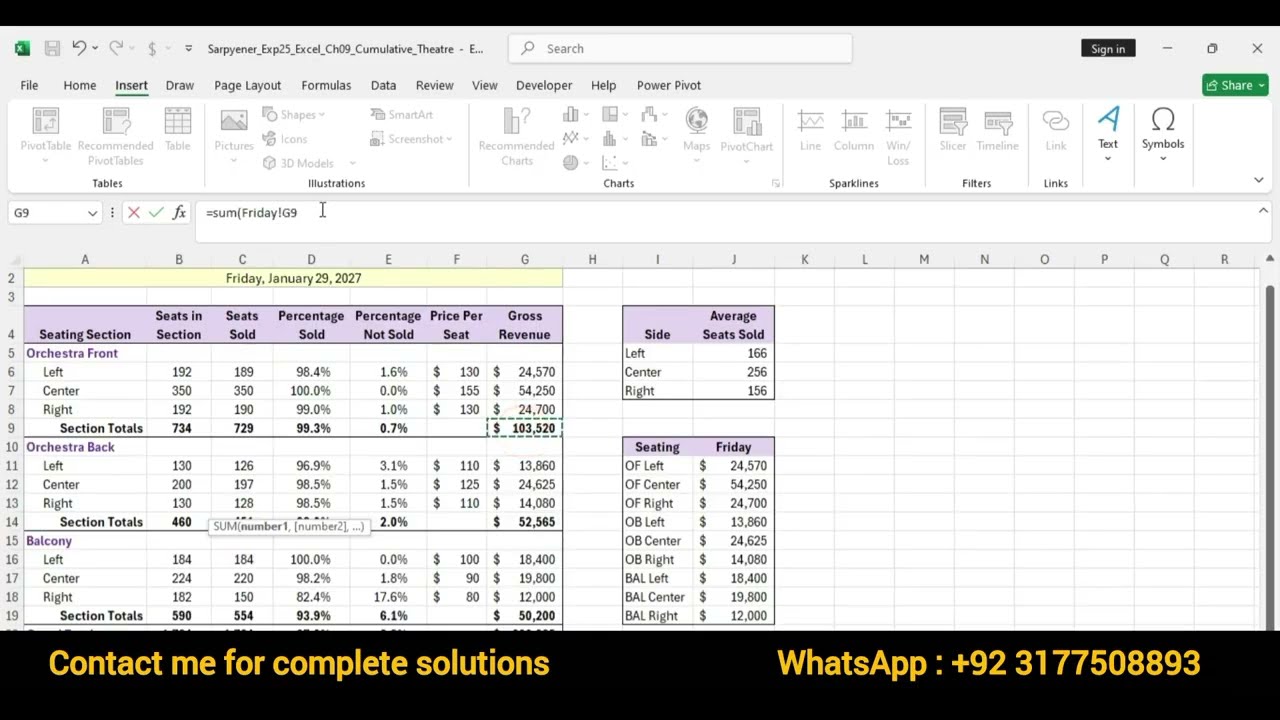Viewport: 1280px width, 720px height.
Task: Add a Column sparkline
Action: pyautogui.click(x=854, y=130)
